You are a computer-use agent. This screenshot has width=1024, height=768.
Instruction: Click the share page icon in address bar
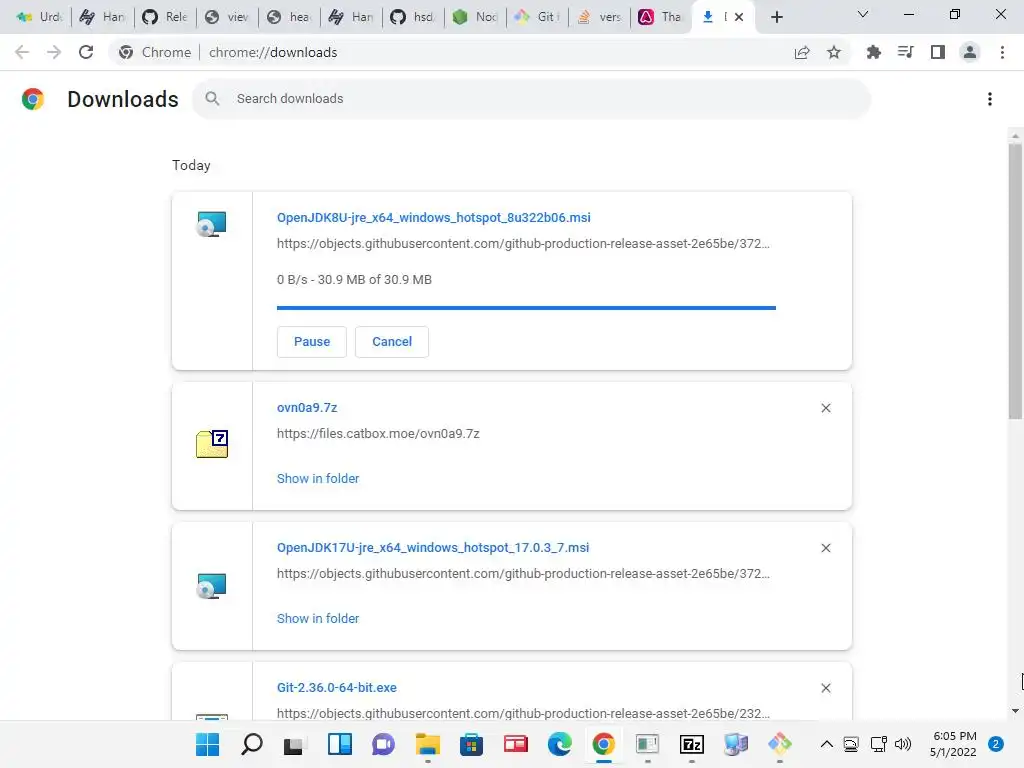[x=802, y=52]
